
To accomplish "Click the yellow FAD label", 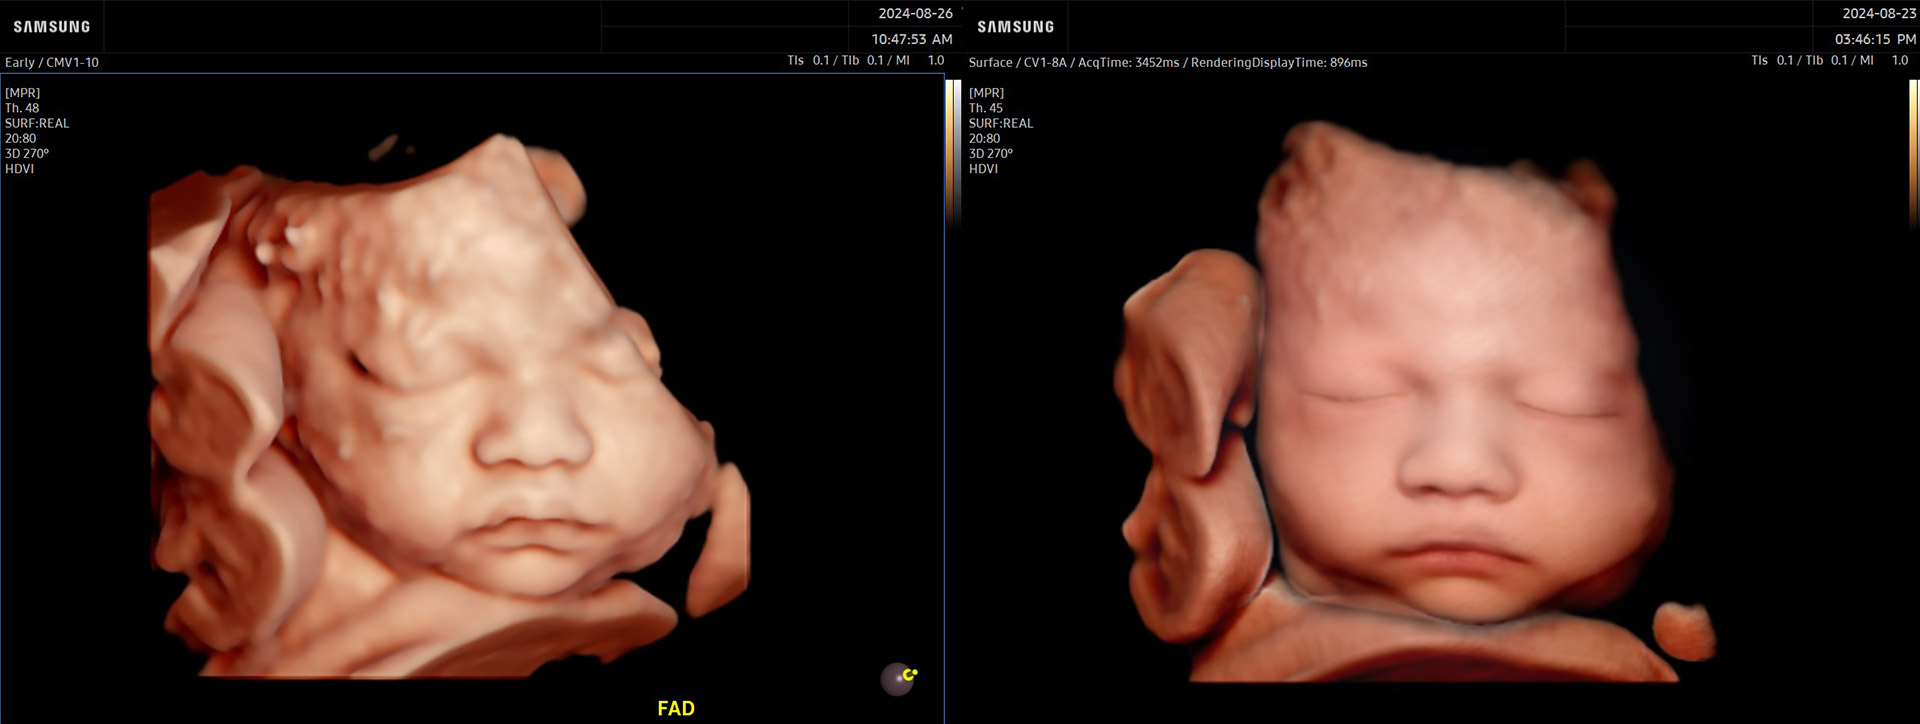I will [676, 708].
